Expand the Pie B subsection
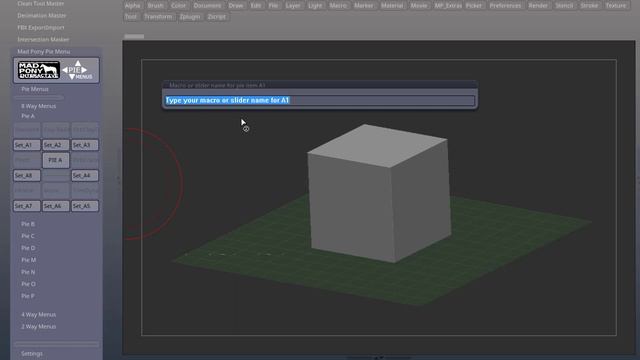Image resolution: width=640 pixels, height=360 pixels. click(x=28, y=224)
